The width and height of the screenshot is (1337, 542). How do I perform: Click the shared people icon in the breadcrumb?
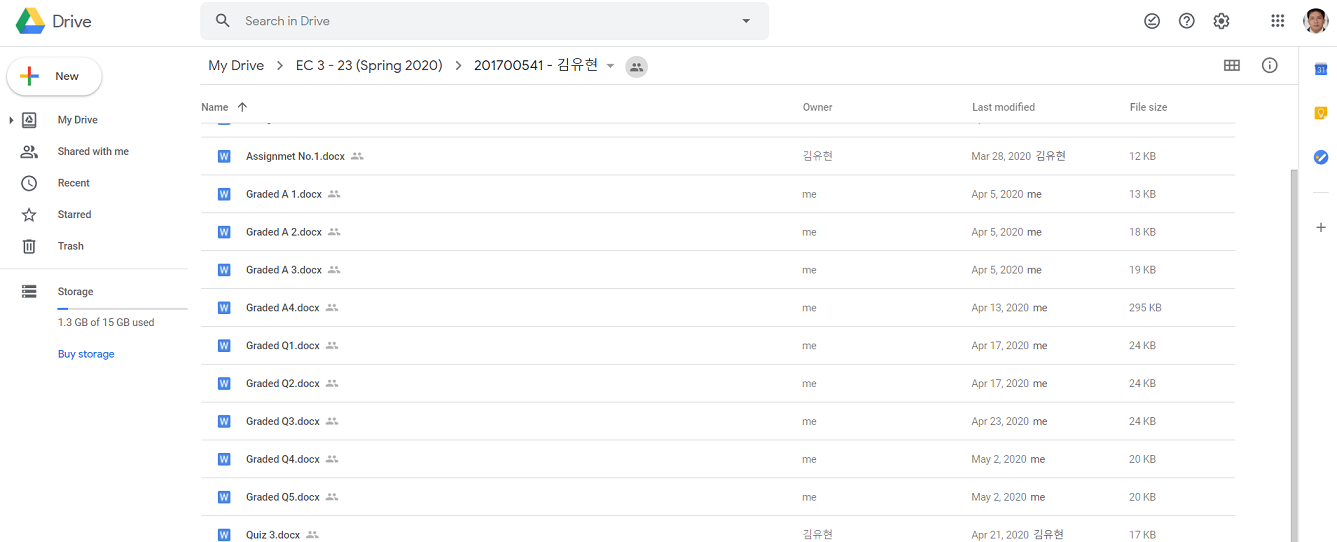636,67
